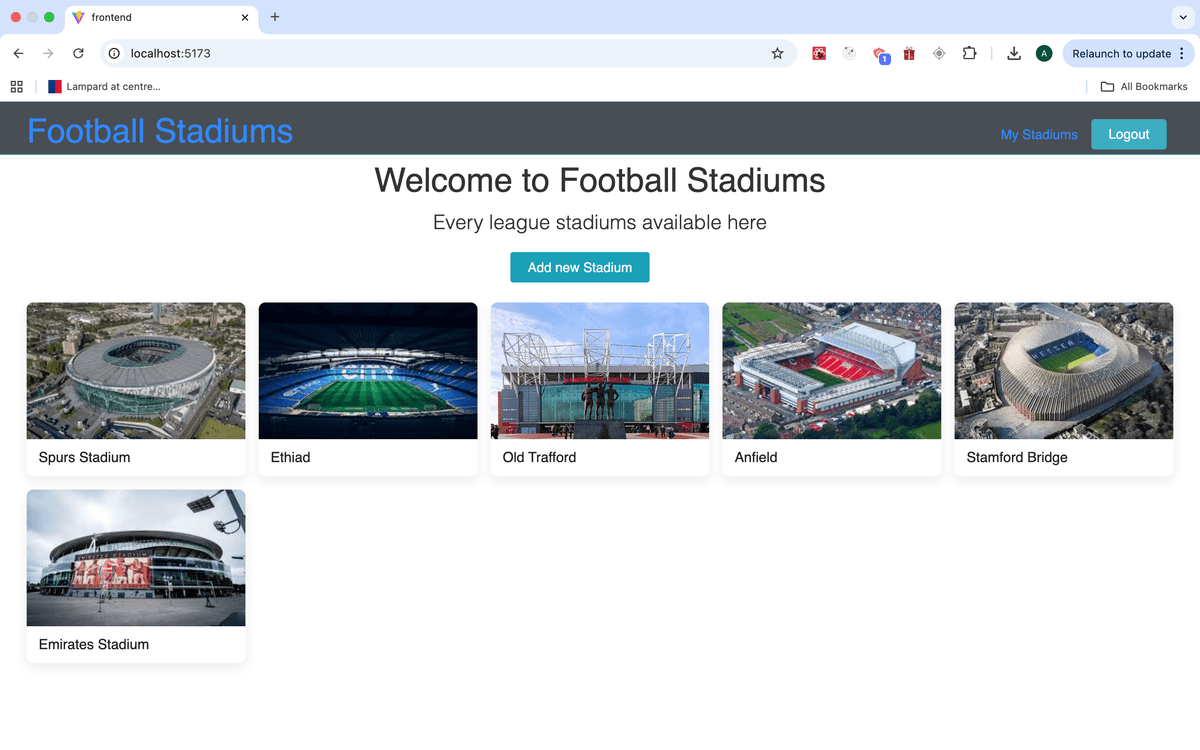The width and height of the screenshot is (1200, 750).
Task: Open the Stamford Bridge photo
Action: [1064, 371]
